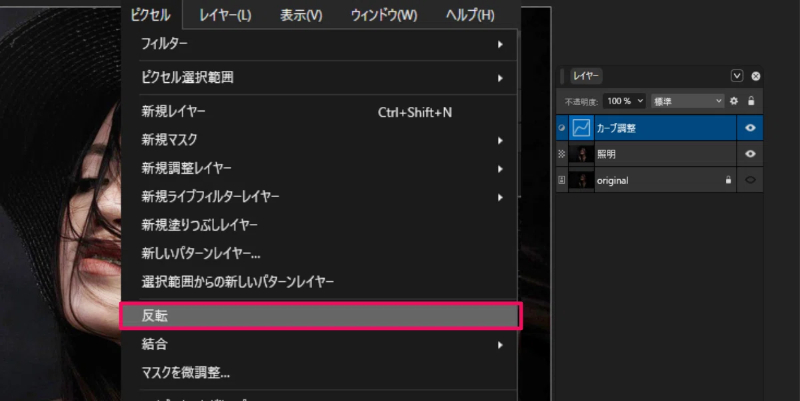800x401 pixels.
Task: Open the 標準 blend mode dropdown
Action: click(x=688, y=101)
